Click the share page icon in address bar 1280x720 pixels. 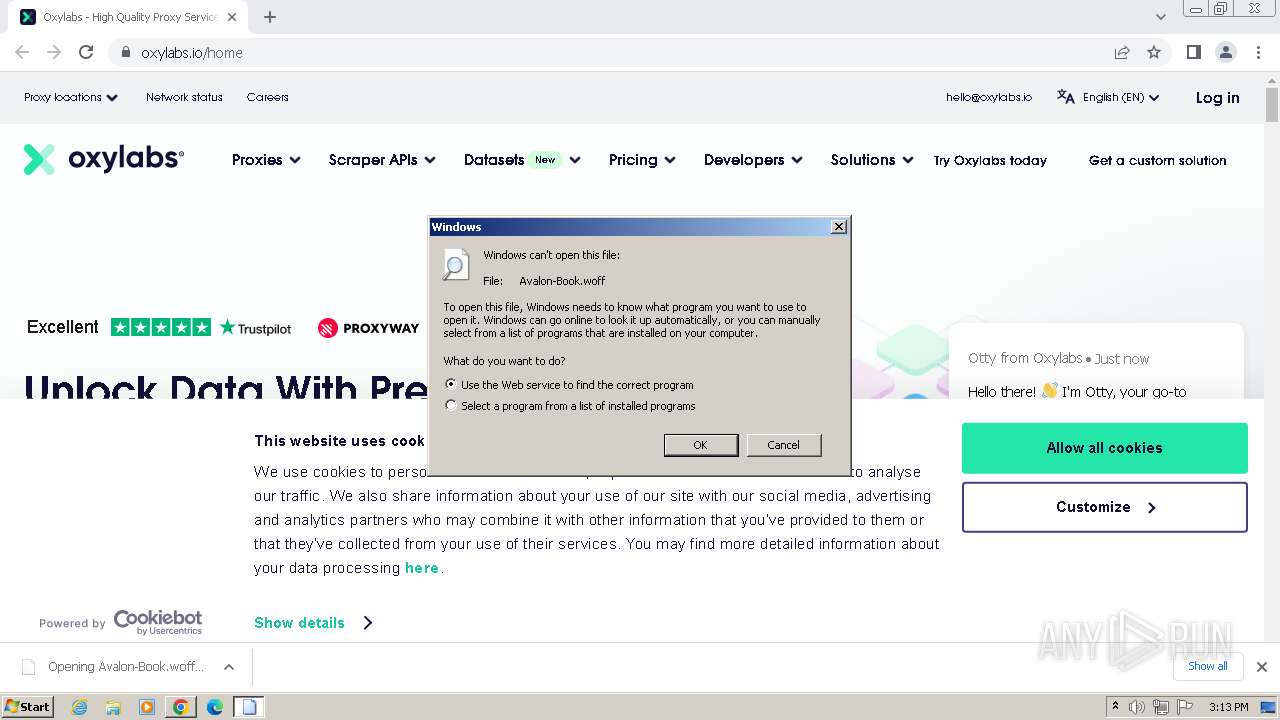[x=1122, y=52]
